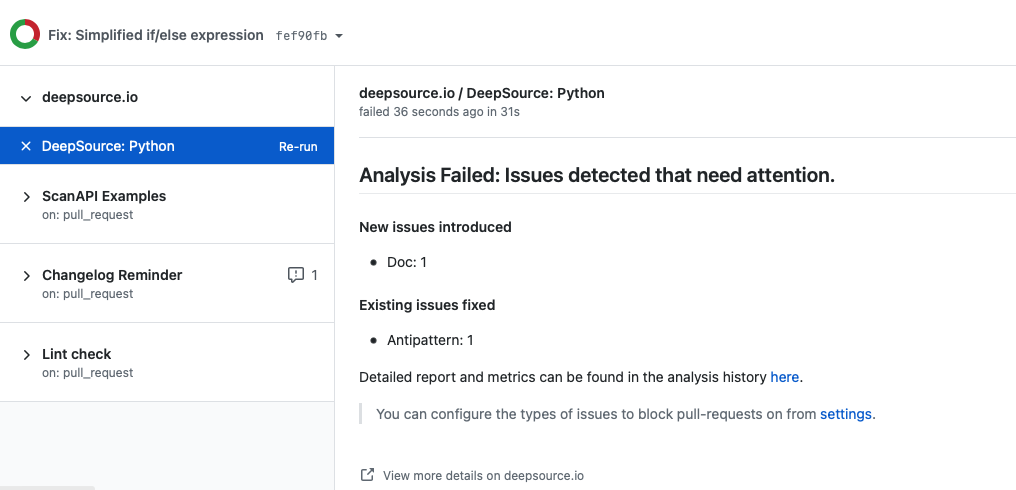This screenshot has width=1016, height=490.
Task: Click the 'New issues introduced' label
Action: pyautogui.click(x=435, y=228)
